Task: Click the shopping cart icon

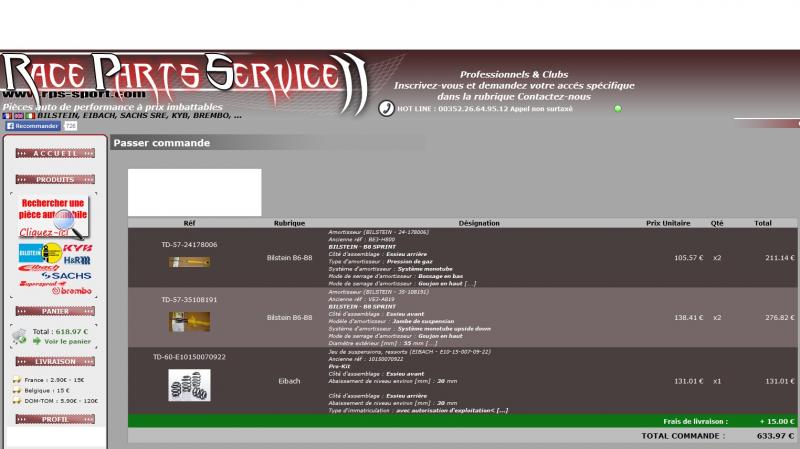Action: click(x=19, y=336)
